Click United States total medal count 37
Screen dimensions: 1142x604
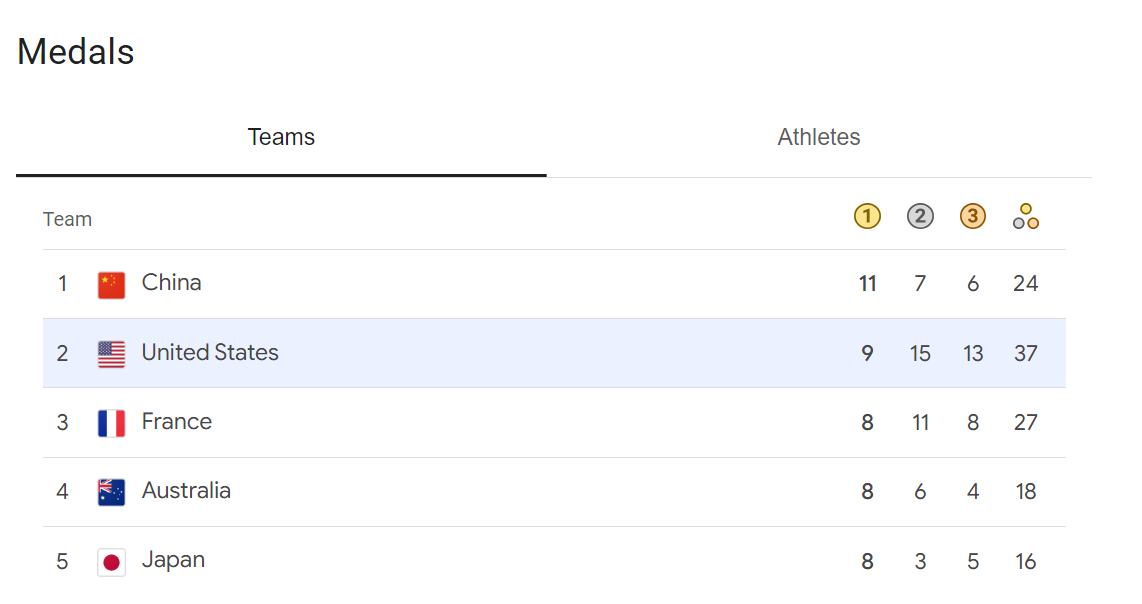1025,354
